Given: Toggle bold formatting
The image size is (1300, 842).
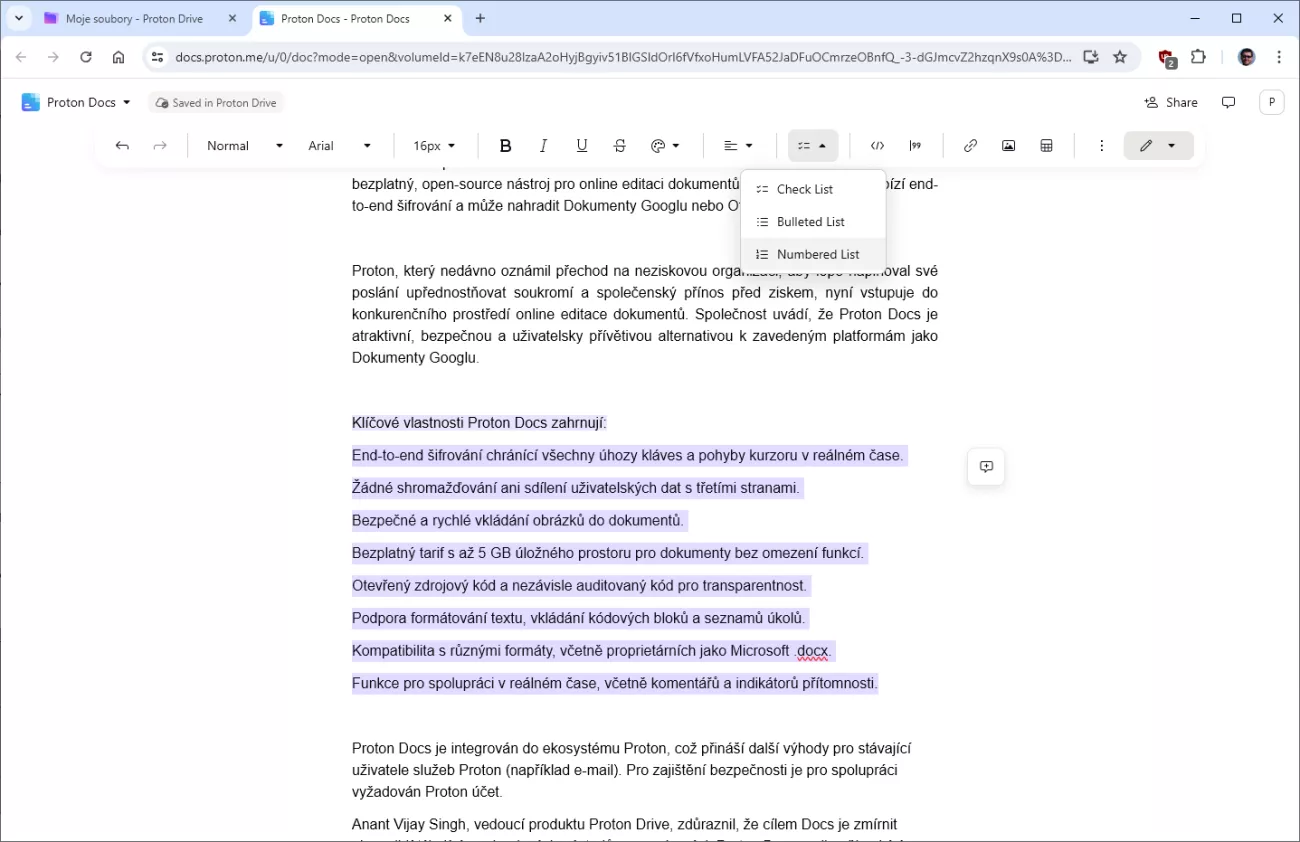Looking at the screenshot, I should coord(505,146).
